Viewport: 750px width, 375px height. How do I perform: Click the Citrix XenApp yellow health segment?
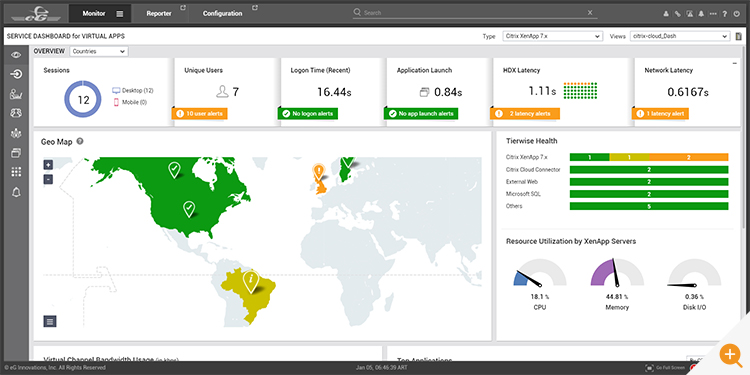(629, 157)
